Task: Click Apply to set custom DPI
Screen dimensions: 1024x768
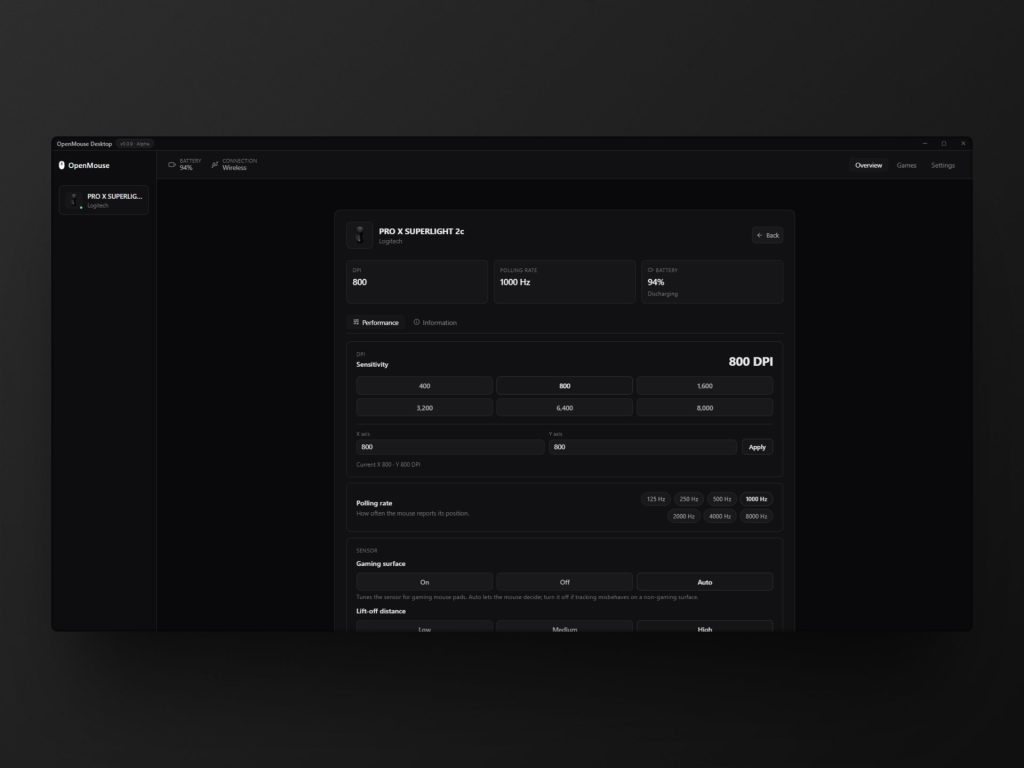Action: (x=757, y=447)
